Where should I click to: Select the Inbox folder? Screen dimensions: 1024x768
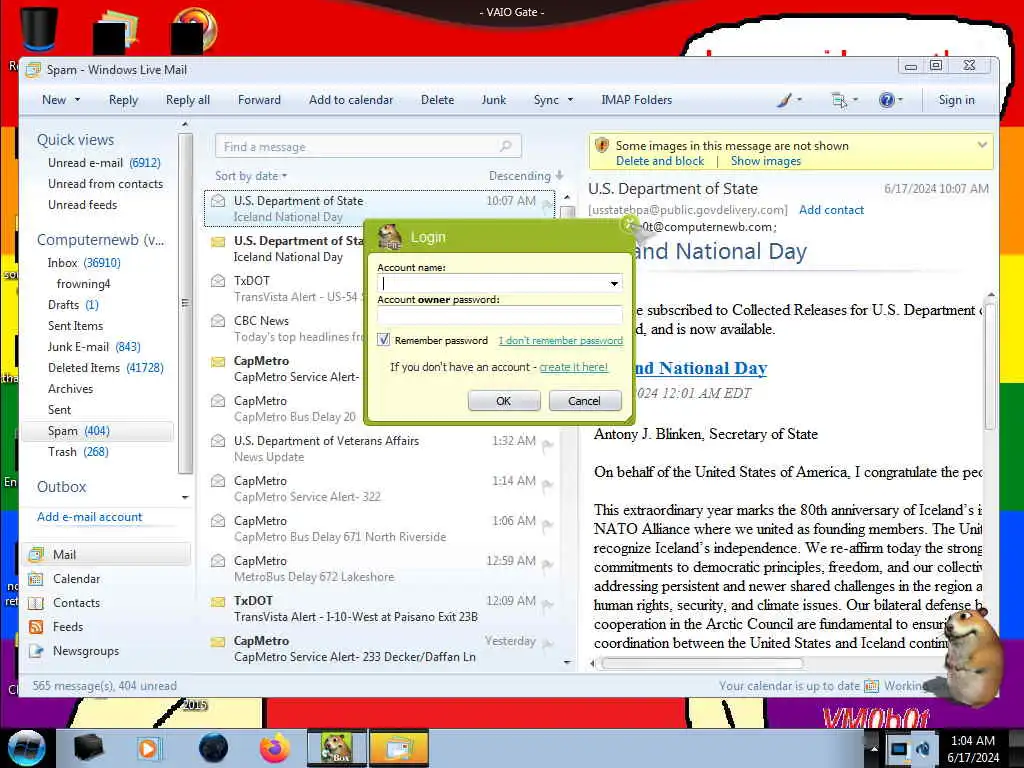point(84,263)
